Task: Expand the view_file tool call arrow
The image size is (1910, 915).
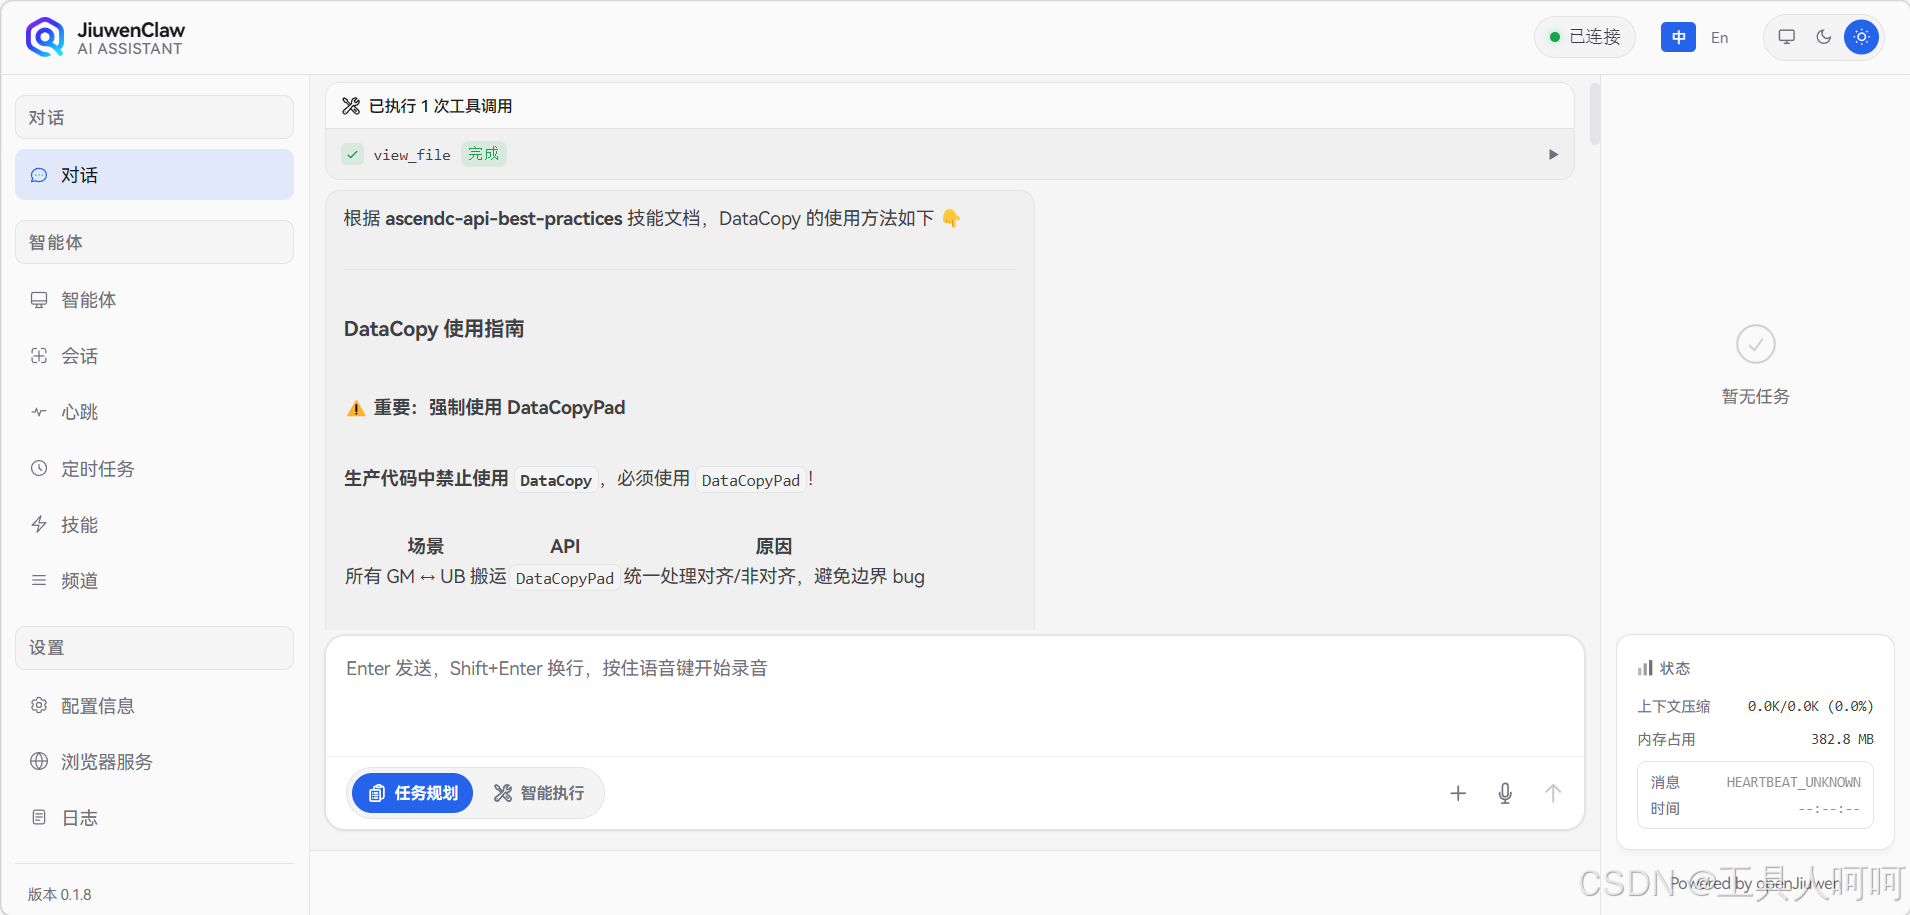Action: click(x=1553, y=154)
